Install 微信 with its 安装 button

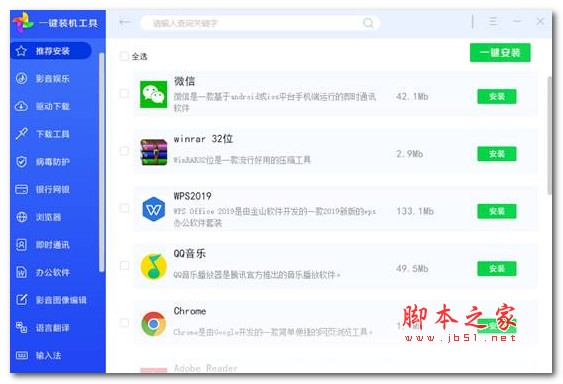tap(497, 96)
